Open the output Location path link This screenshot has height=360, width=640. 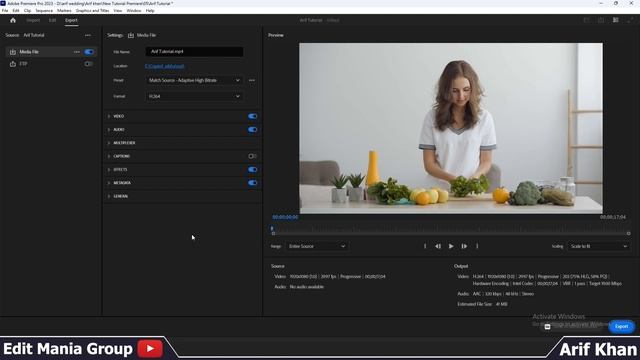(164, 66)
